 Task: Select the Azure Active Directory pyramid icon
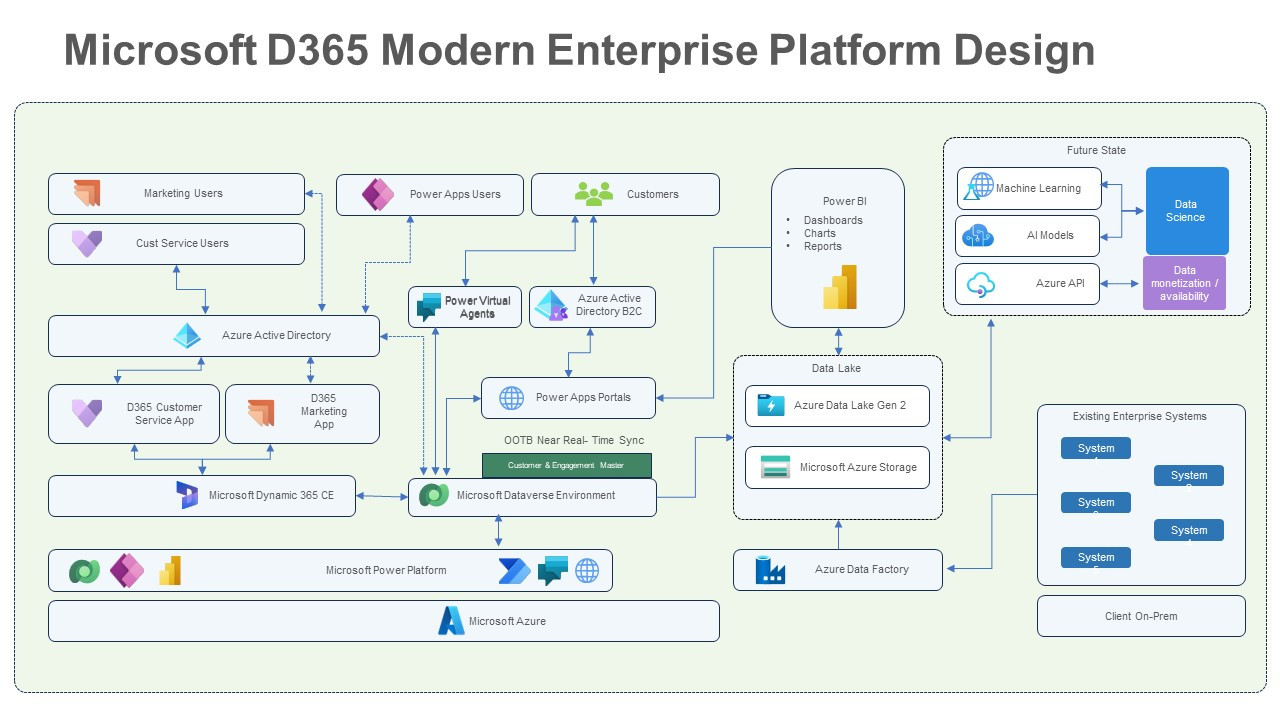tap(187, 336)
